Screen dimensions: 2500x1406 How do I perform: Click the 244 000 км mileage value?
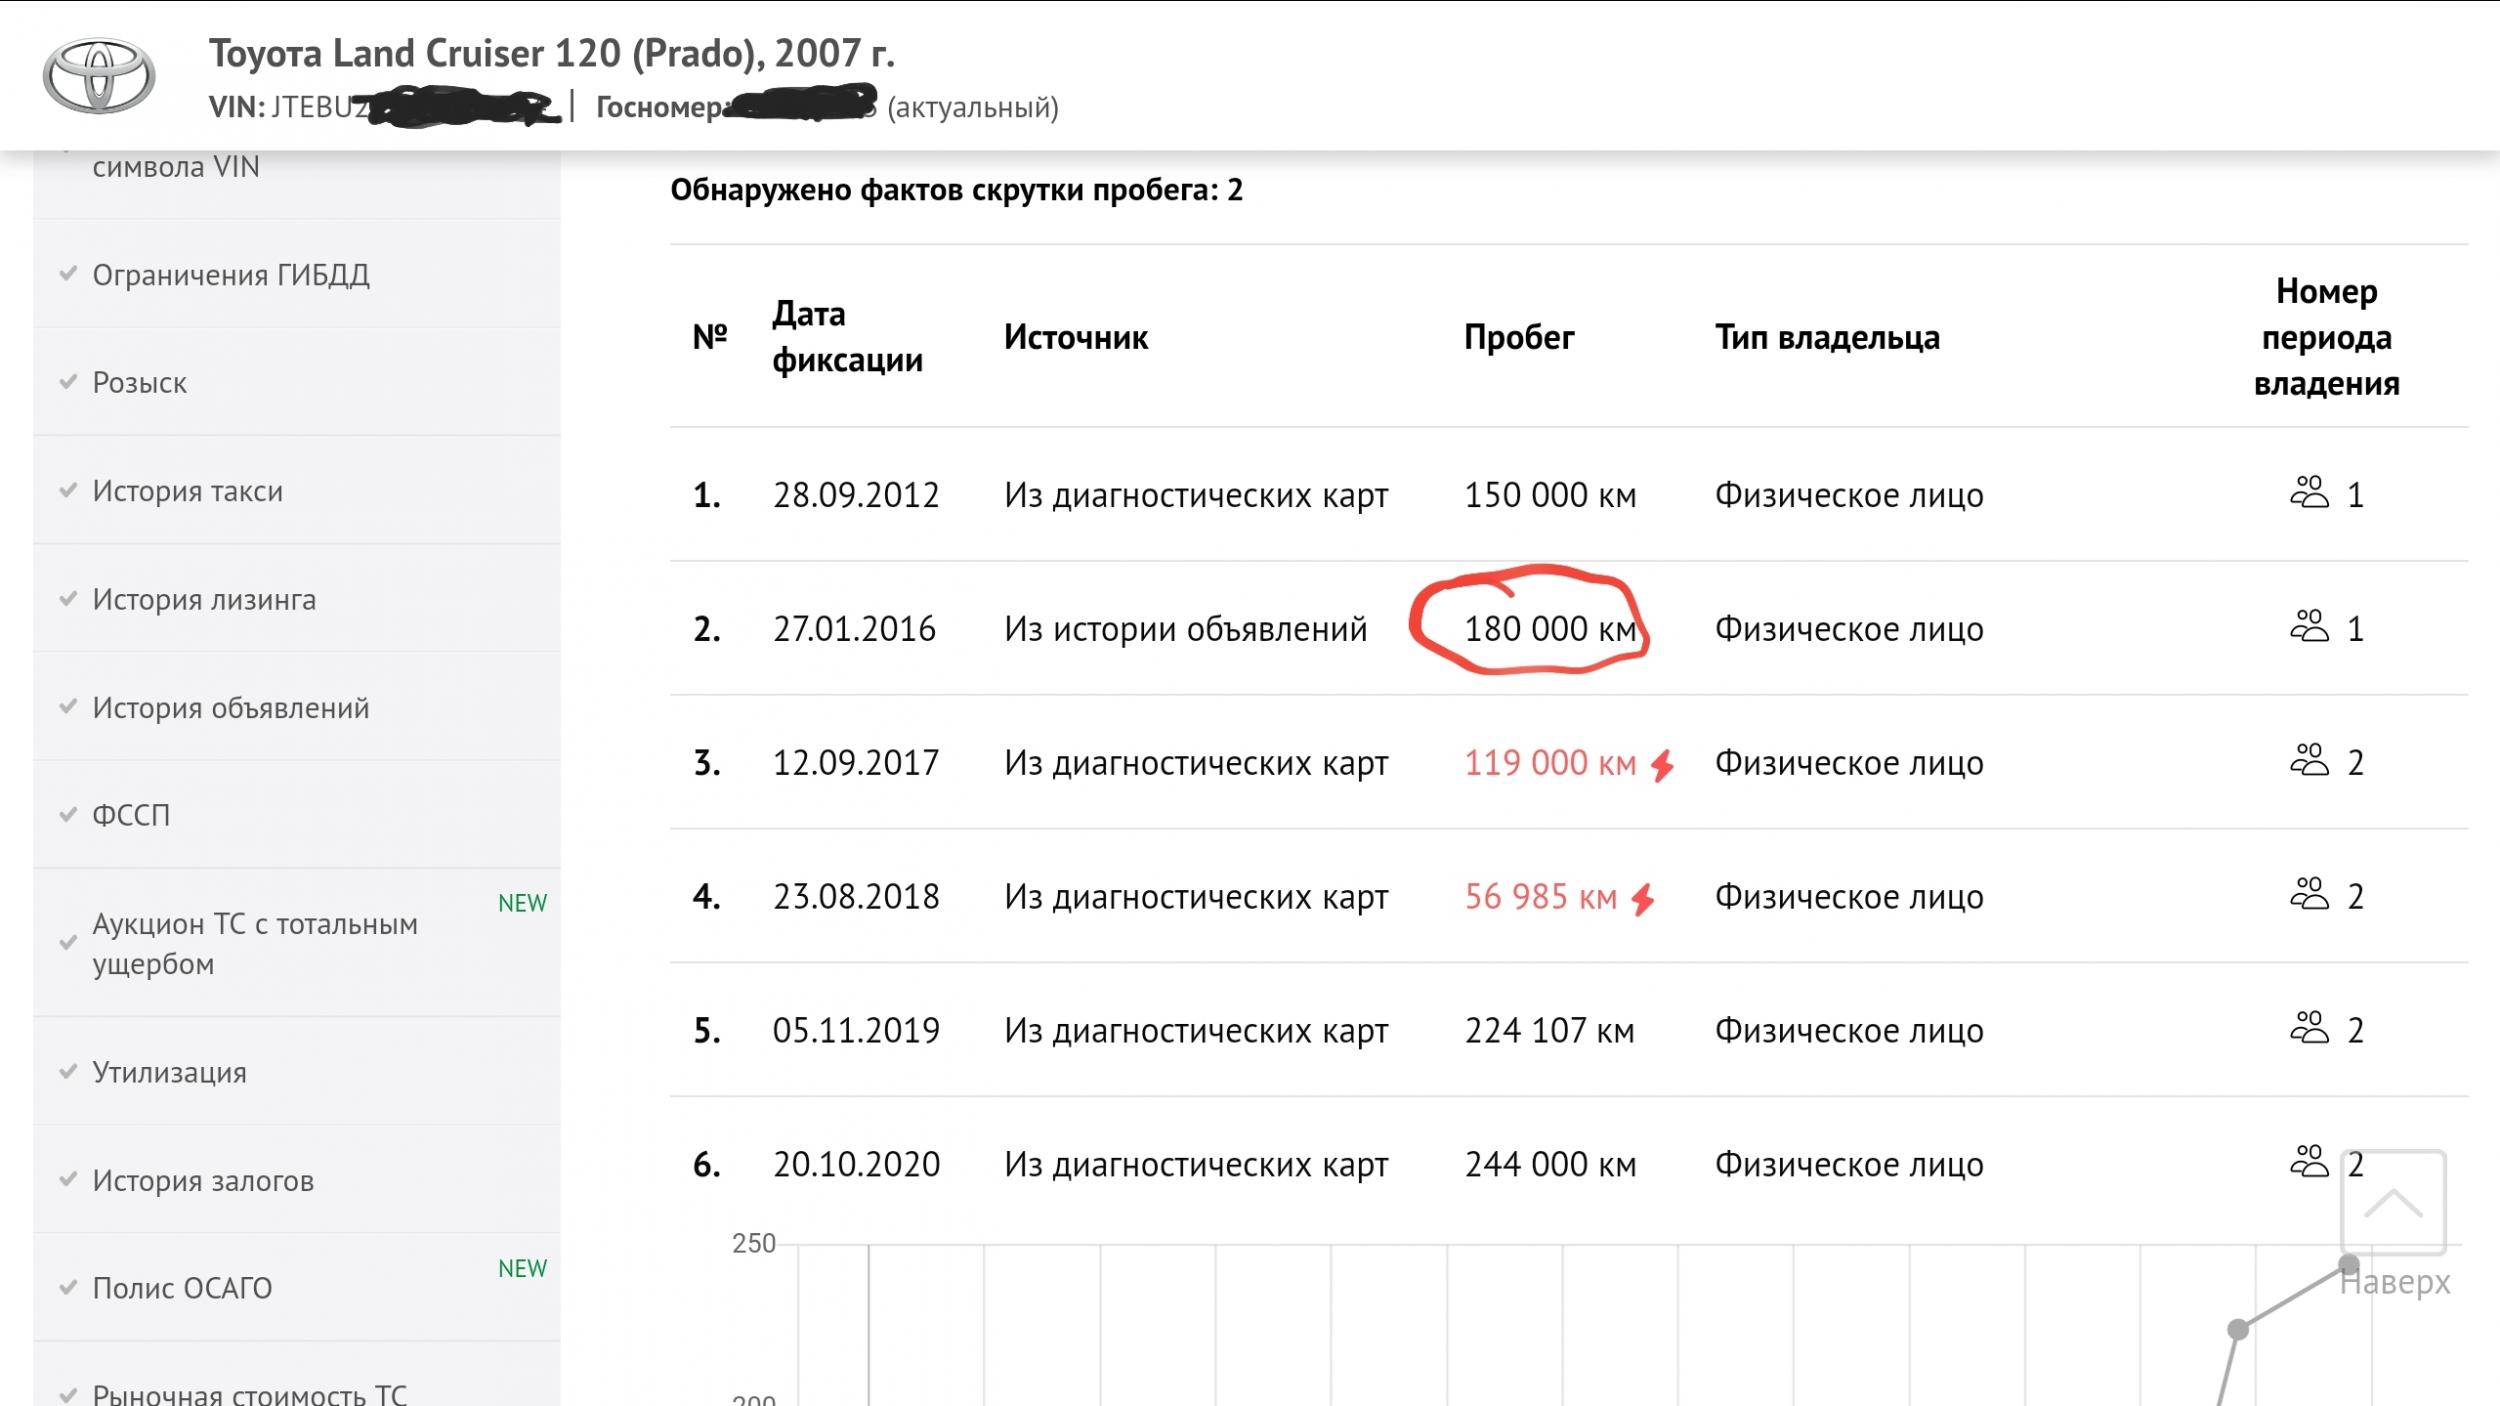(1550, 1165)
